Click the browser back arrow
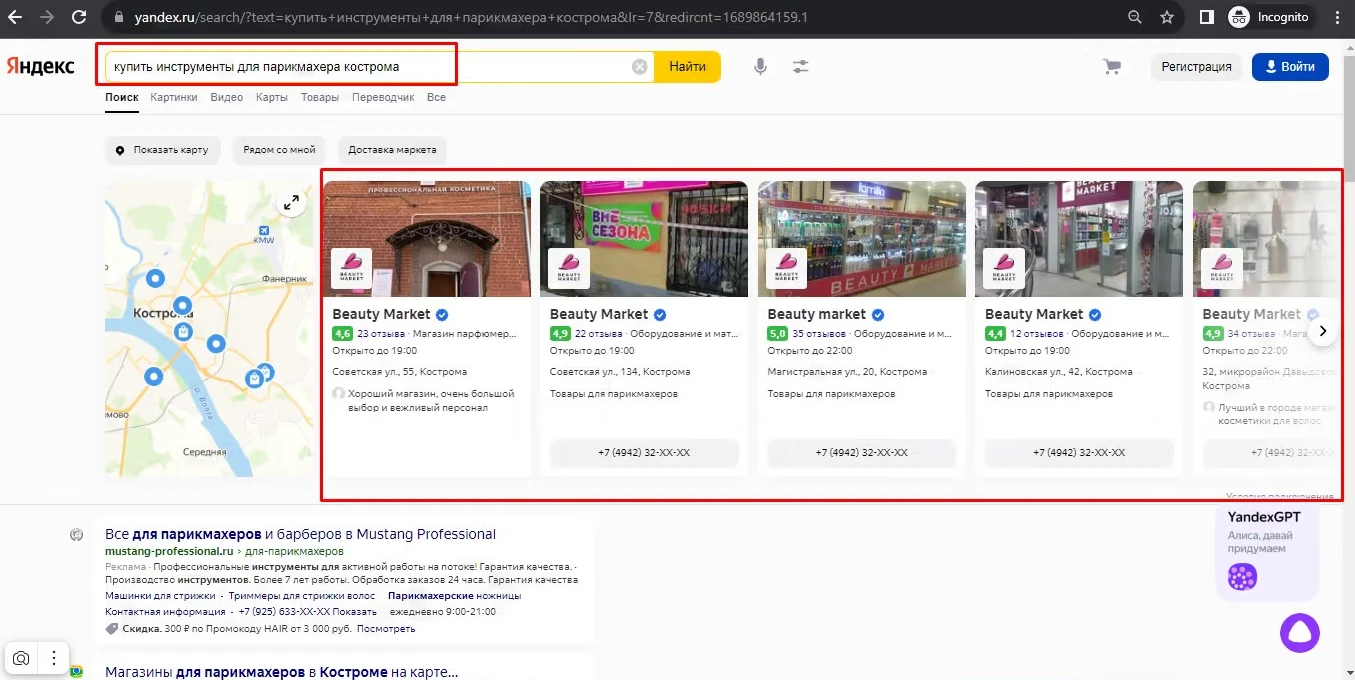 (17, 17)
